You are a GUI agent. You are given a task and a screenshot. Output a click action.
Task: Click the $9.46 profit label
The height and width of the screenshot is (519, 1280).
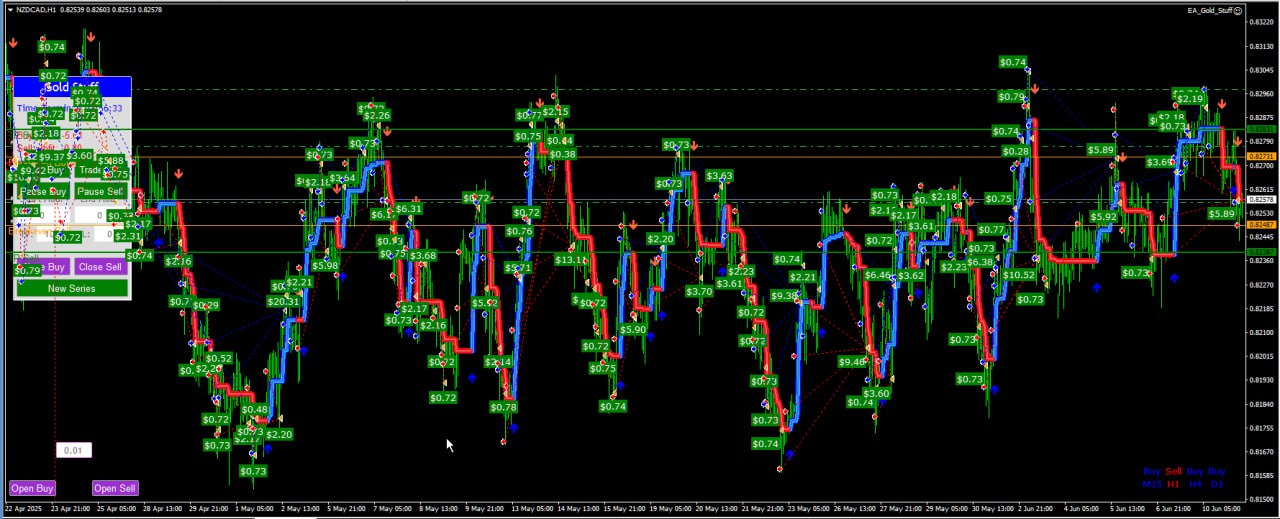point(852,362)
